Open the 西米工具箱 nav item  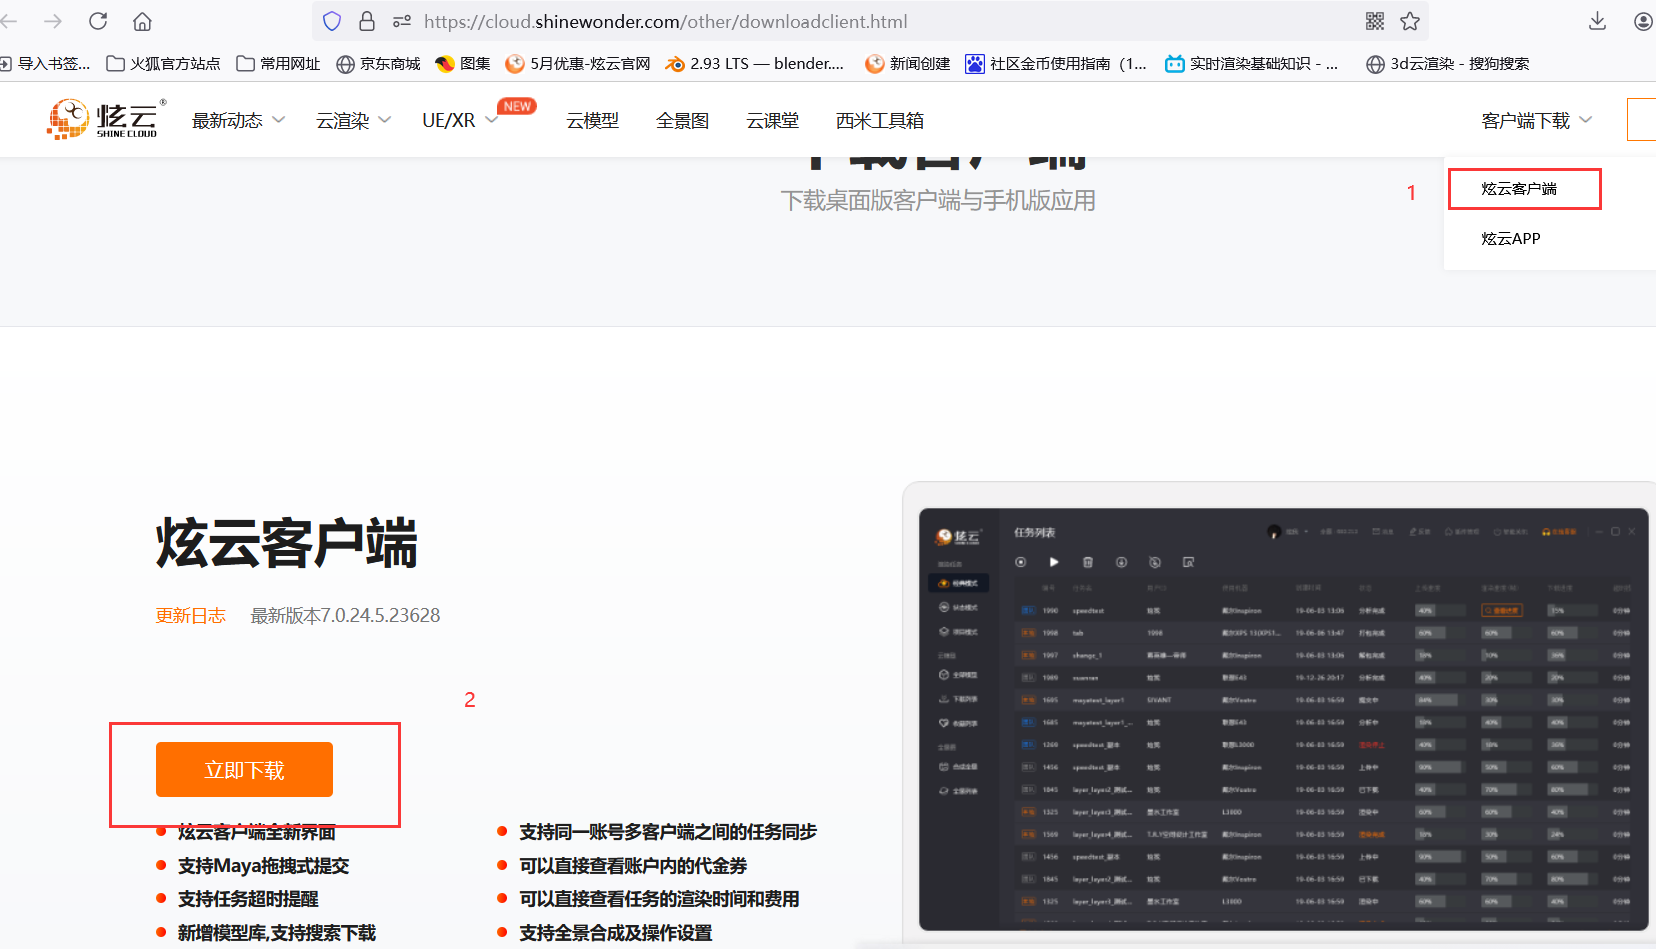pos(880,120)
